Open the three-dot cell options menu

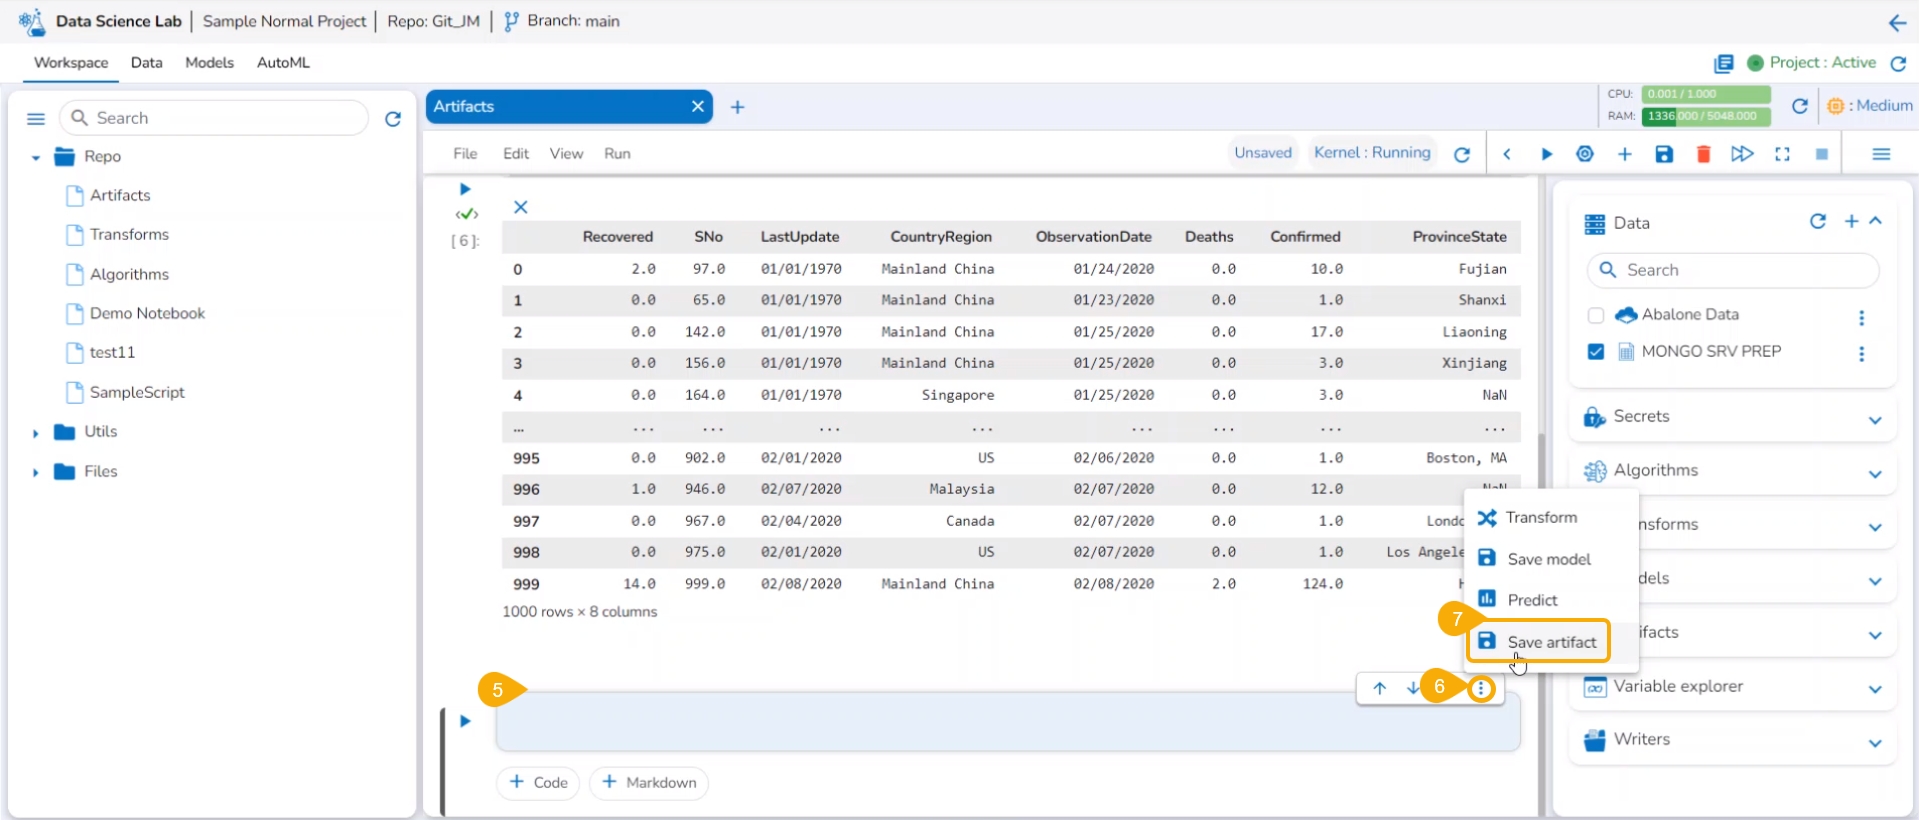click(1481, 688)
